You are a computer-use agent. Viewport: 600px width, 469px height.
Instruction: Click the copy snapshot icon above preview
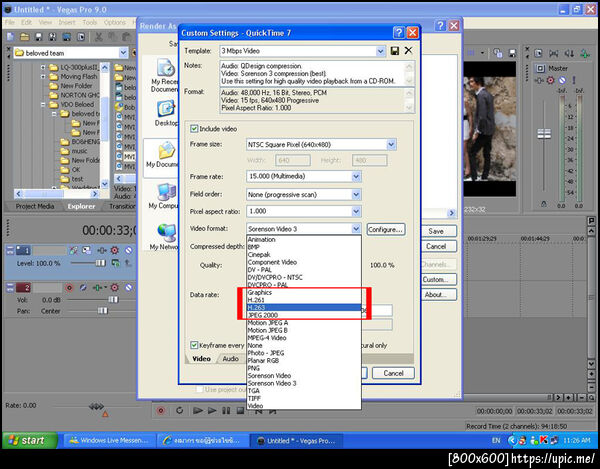tap(497, 53)
